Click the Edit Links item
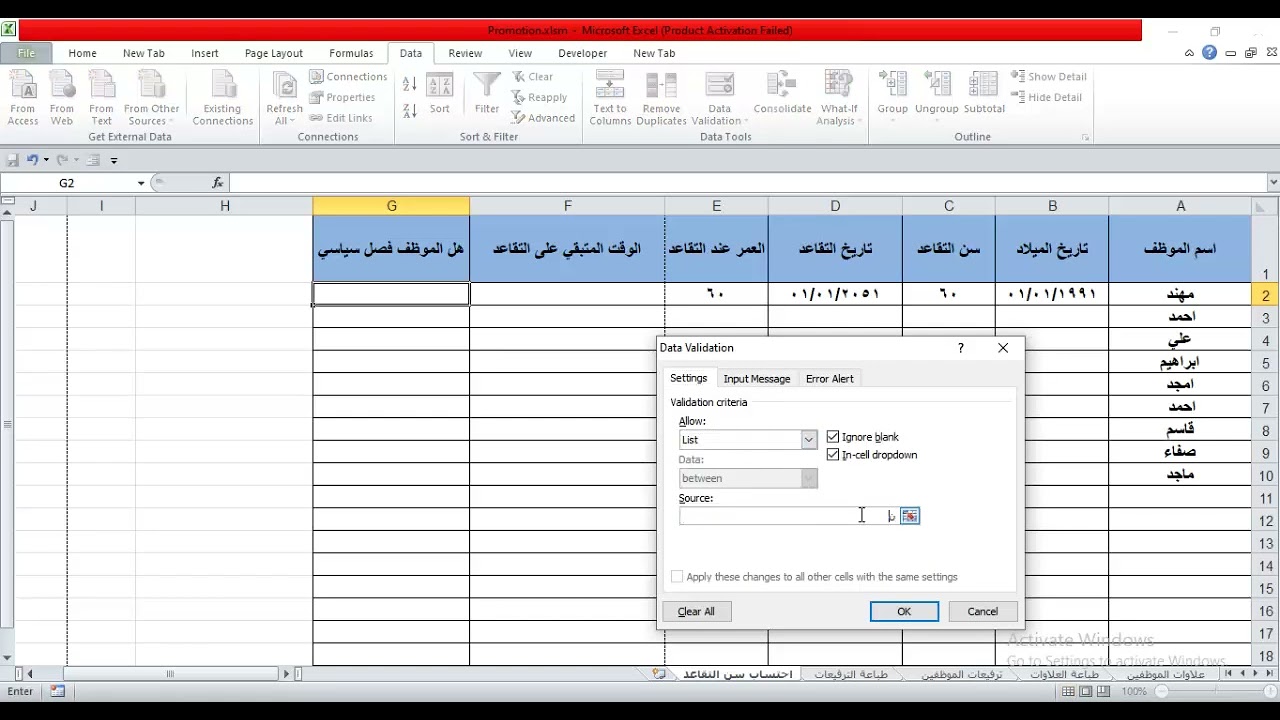 click(340, 118)
